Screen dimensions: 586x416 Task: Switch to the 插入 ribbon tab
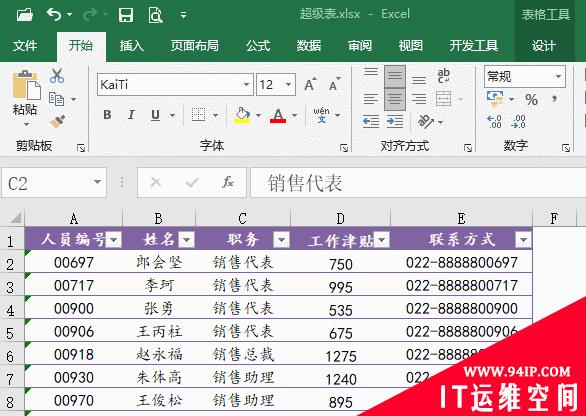(132, 46)
